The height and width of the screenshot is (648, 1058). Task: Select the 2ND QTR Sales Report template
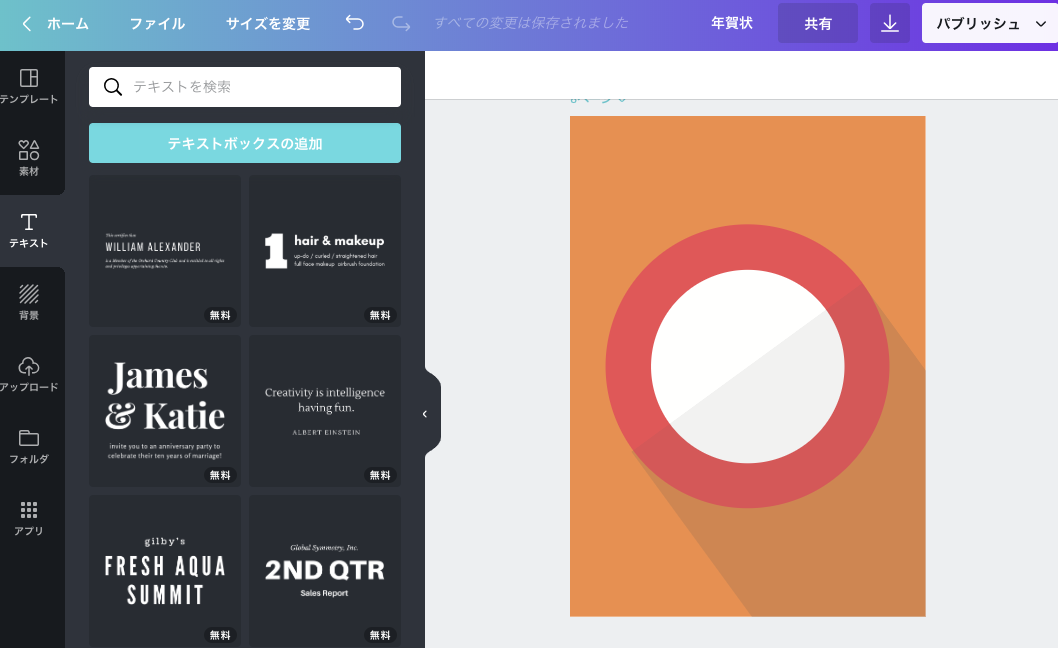click(x=325, y=571)
